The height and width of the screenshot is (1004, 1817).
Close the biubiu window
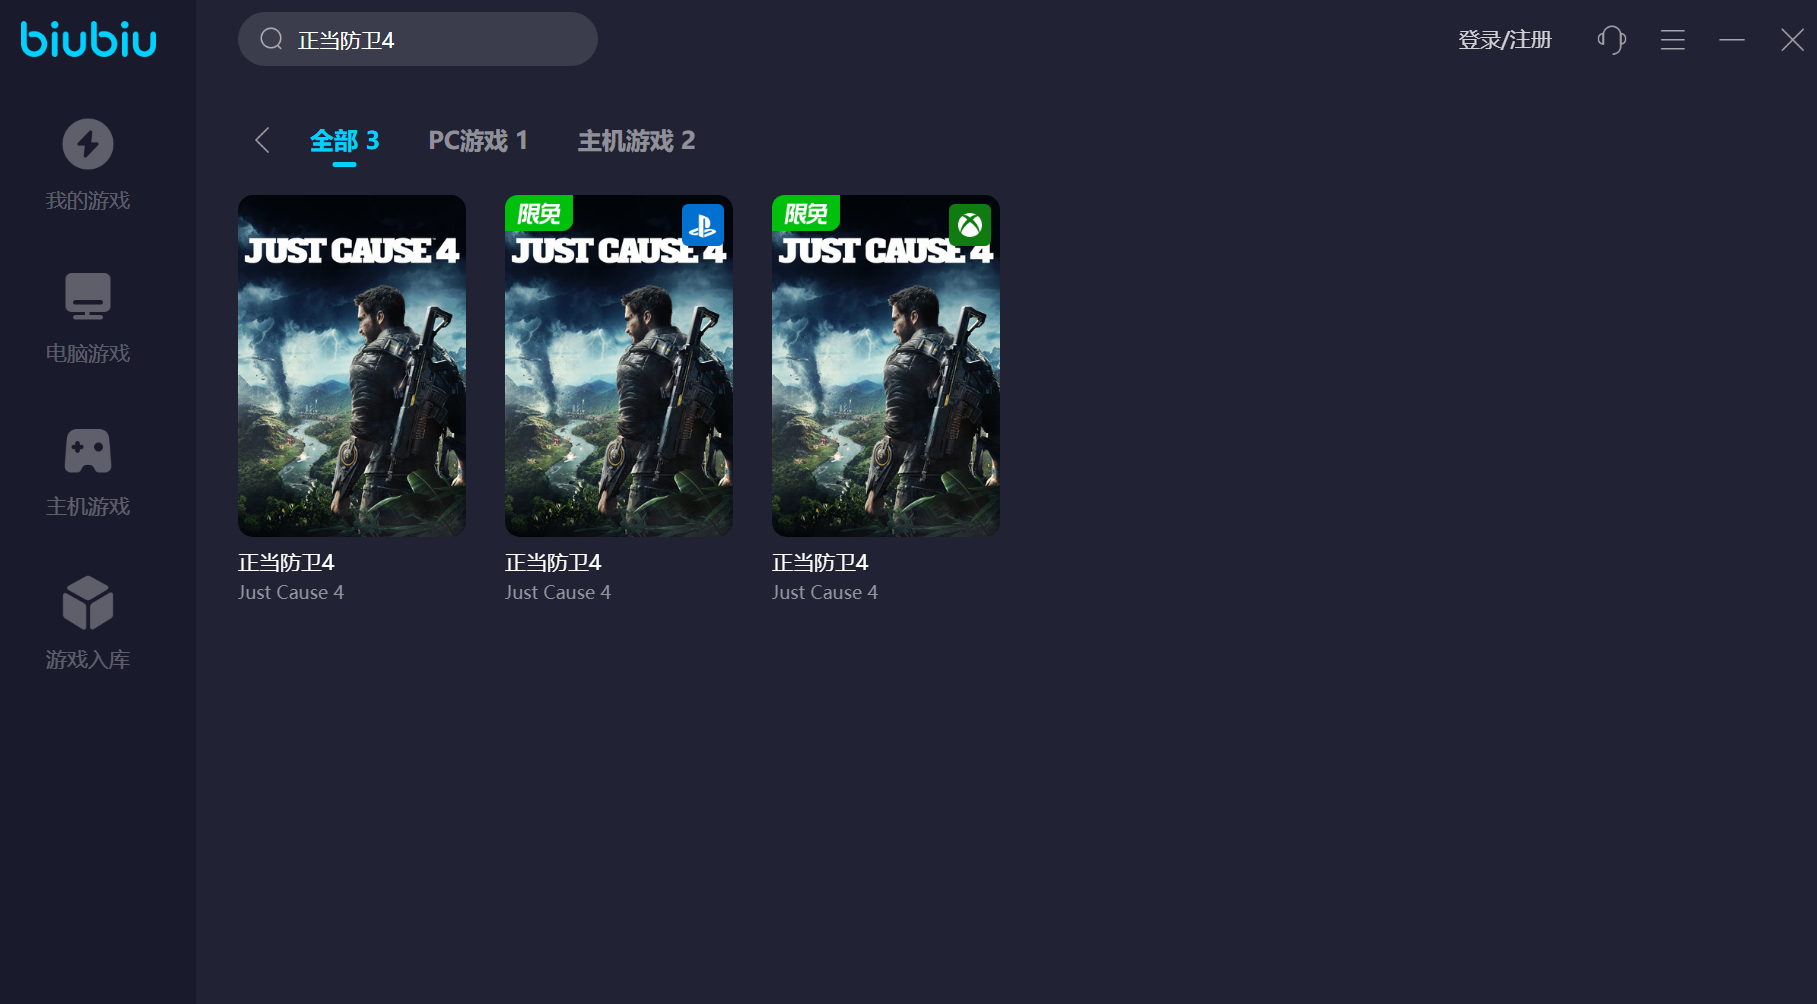point(1792,40)
